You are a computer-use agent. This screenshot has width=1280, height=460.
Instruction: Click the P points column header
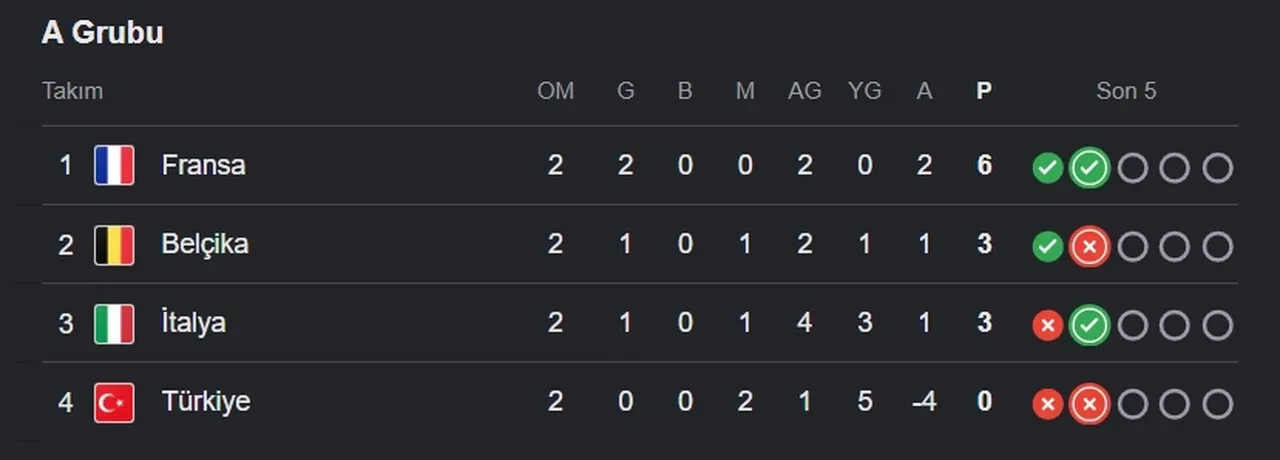[984, 91]
